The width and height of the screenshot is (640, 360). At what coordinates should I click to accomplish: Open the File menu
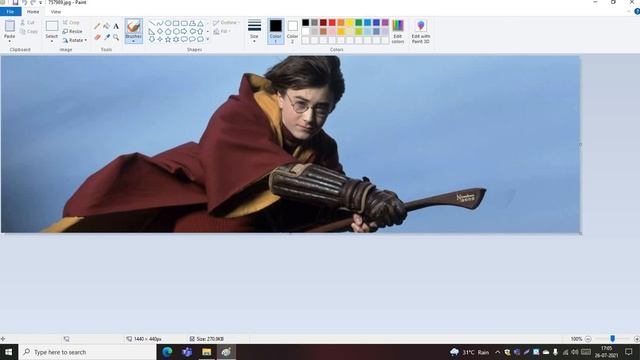(11, 12)
